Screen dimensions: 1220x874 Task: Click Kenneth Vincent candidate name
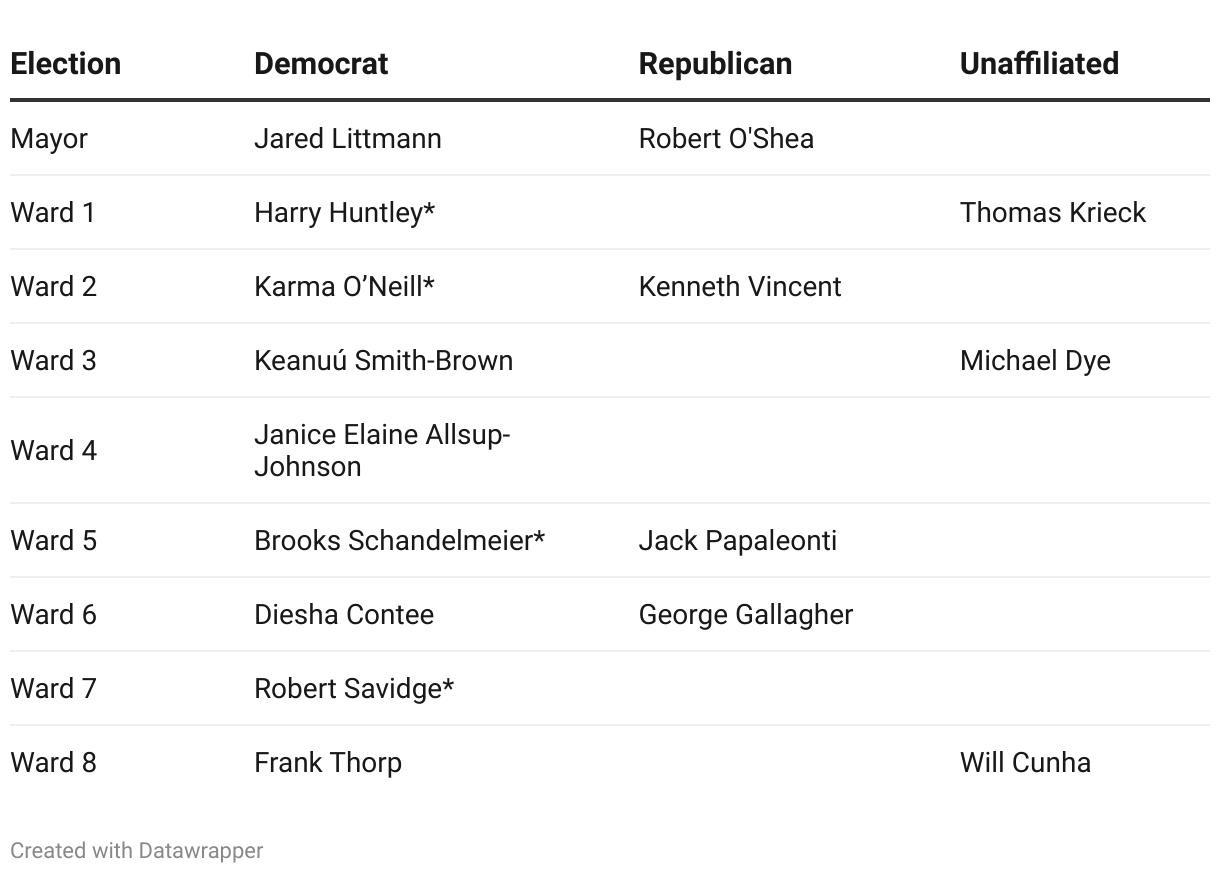point(740,286)
